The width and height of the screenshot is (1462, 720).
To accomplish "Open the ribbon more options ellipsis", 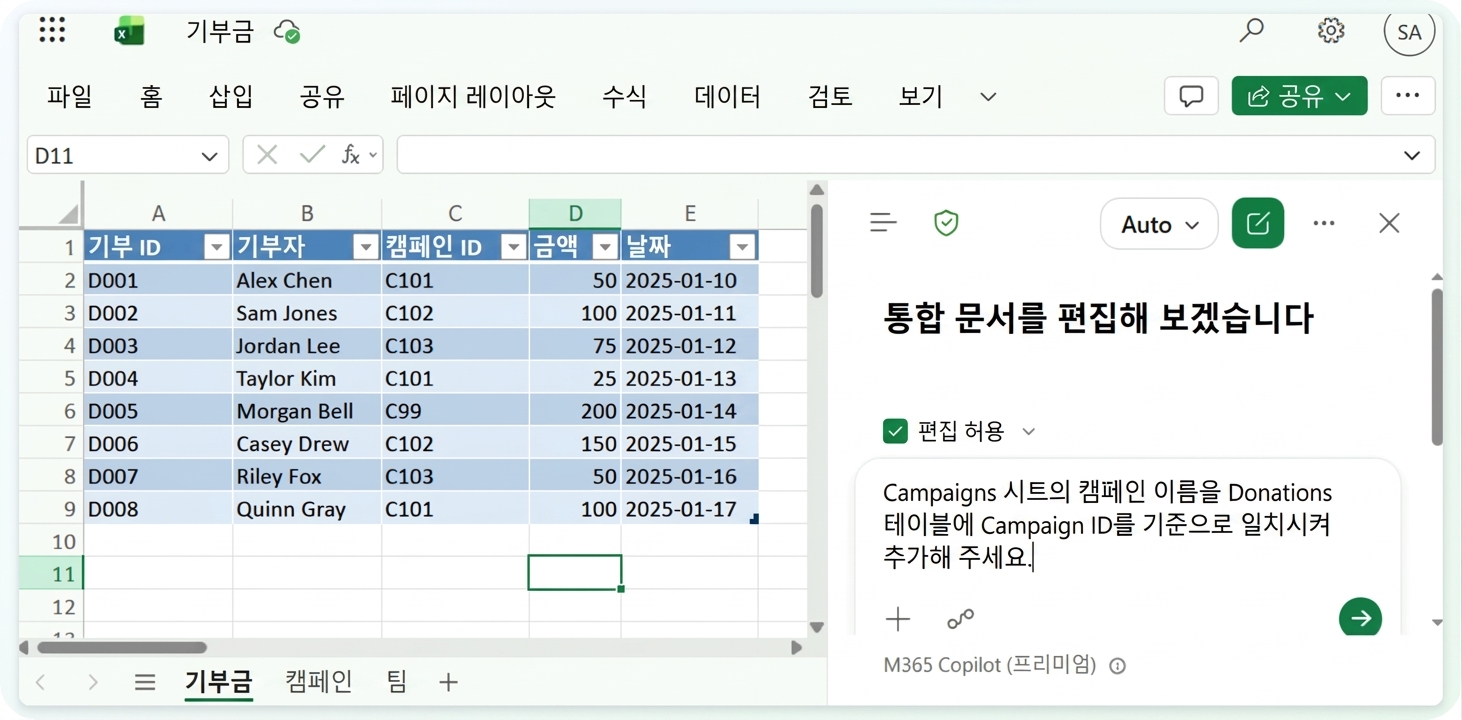I will [x=1408, y=96].
